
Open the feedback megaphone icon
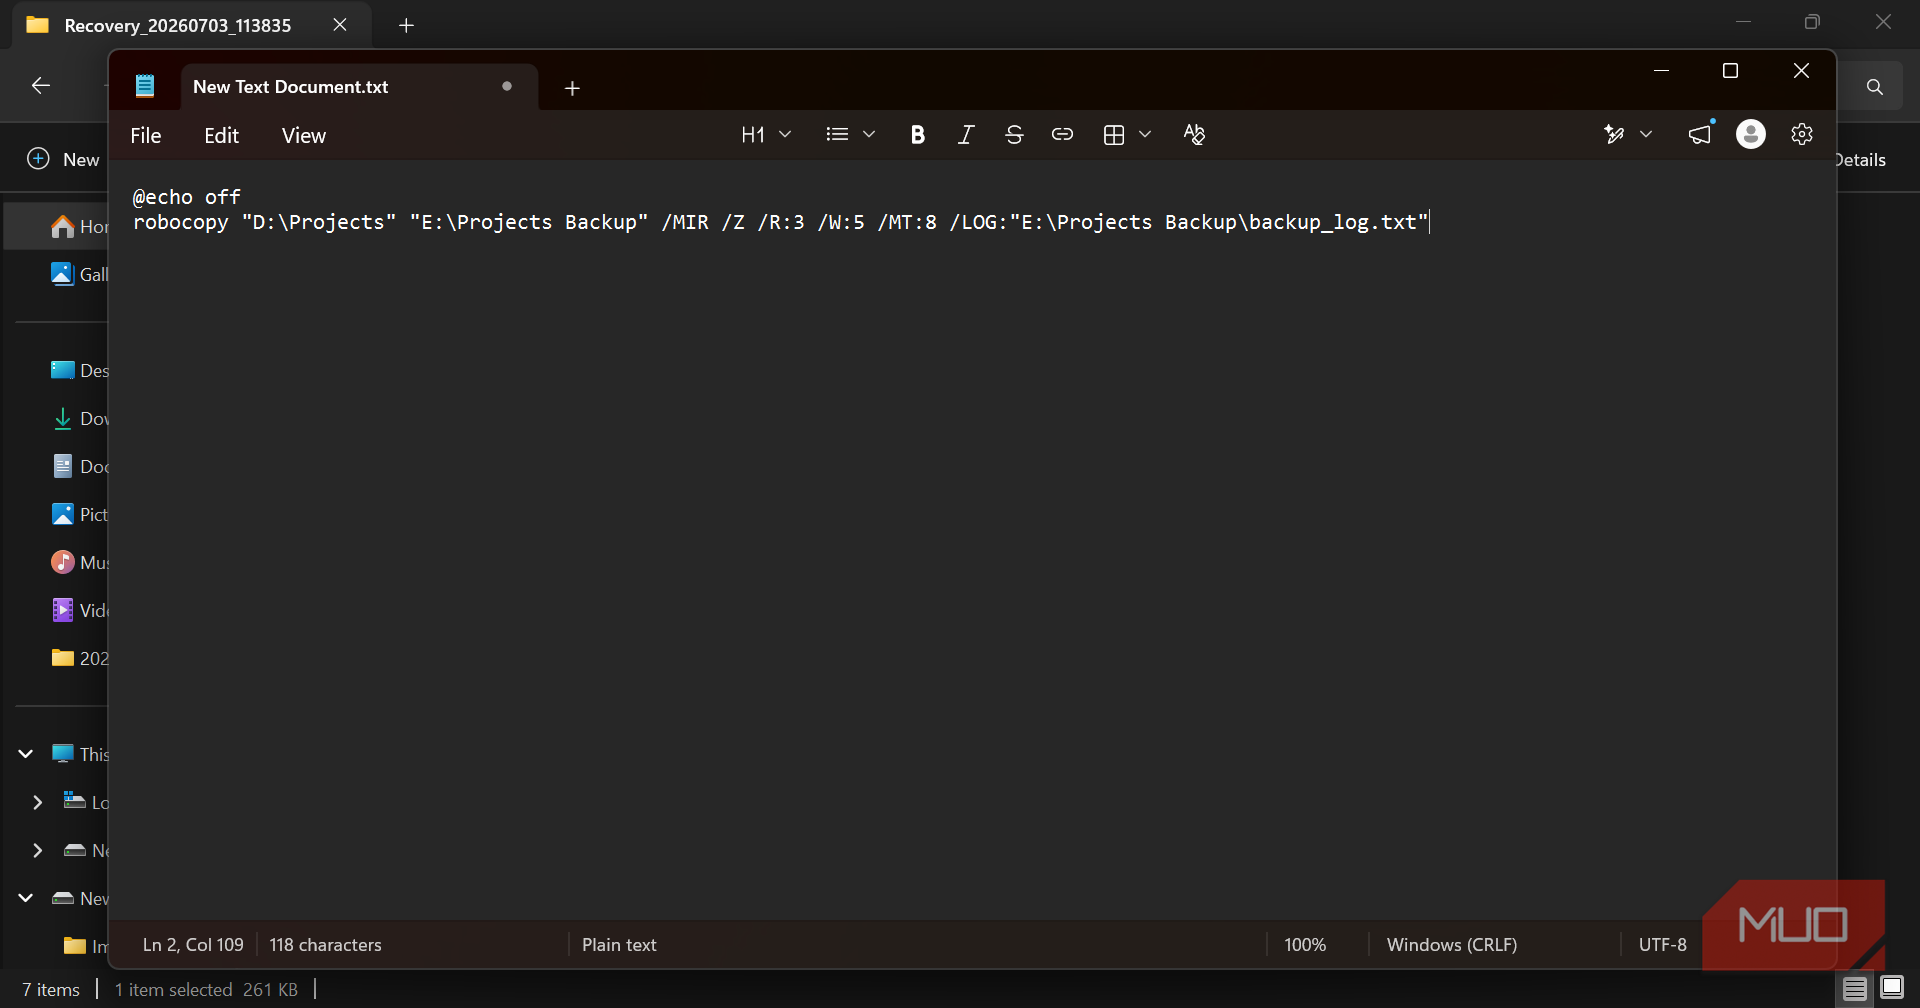point(1700,134)
